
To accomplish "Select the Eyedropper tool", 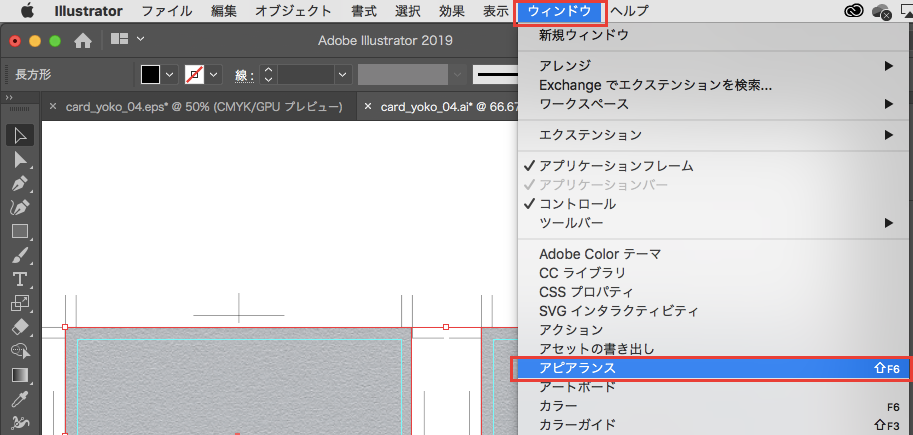I will click(x=19, y=399).
